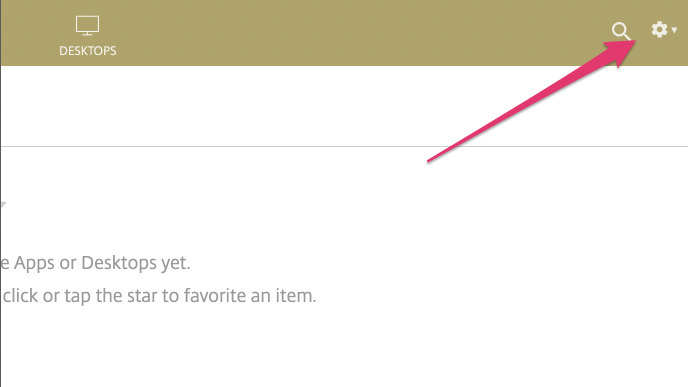This screenshot has height=387, width=688.
Task: Expand the dropdown arrow beside the gear
Action: (x=674, y=30)
